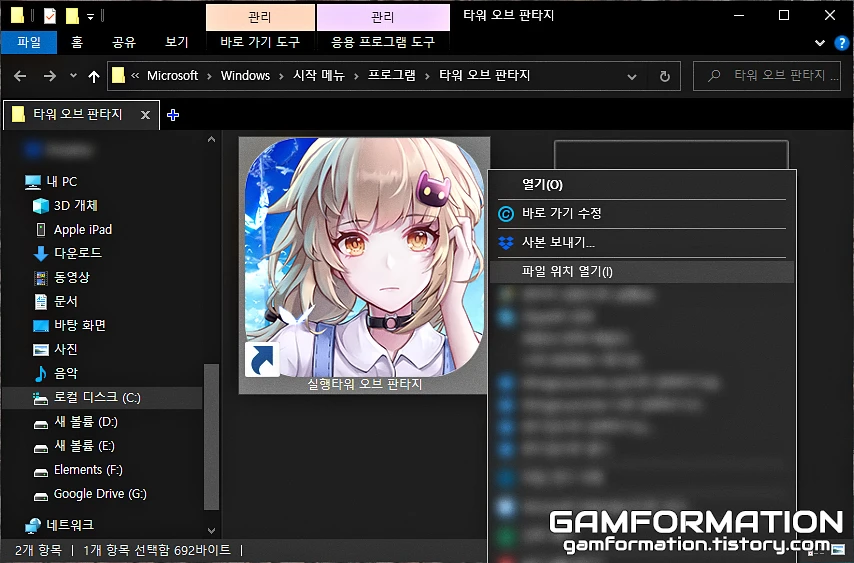
Task: Switch to 응용 프로그램 도구 tab
Action: coord(383,42)
